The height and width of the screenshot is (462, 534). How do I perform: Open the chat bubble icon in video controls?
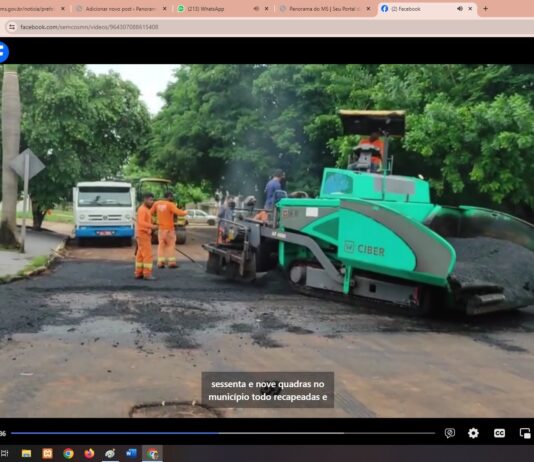(450, 433)
